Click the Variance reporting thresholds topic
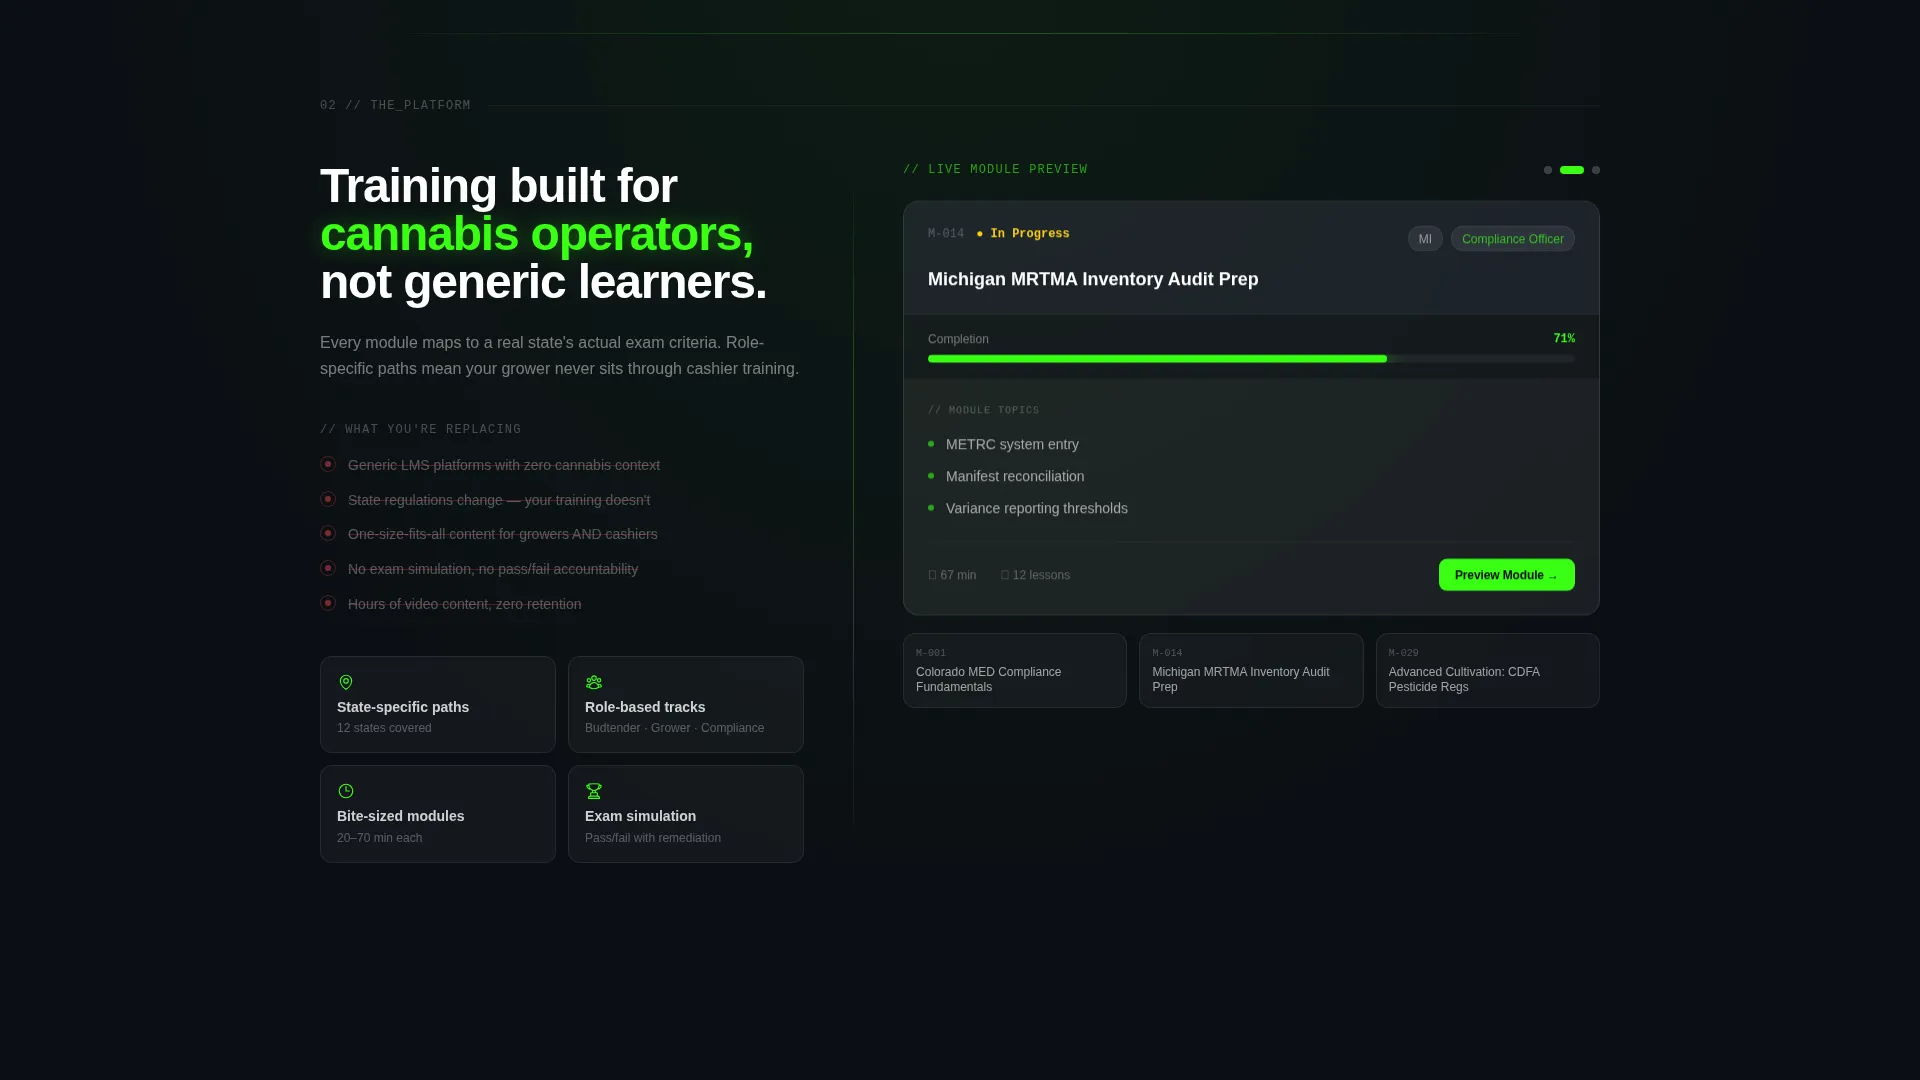This screenshot has height=1080, width=1920. tap(1037, 508)
